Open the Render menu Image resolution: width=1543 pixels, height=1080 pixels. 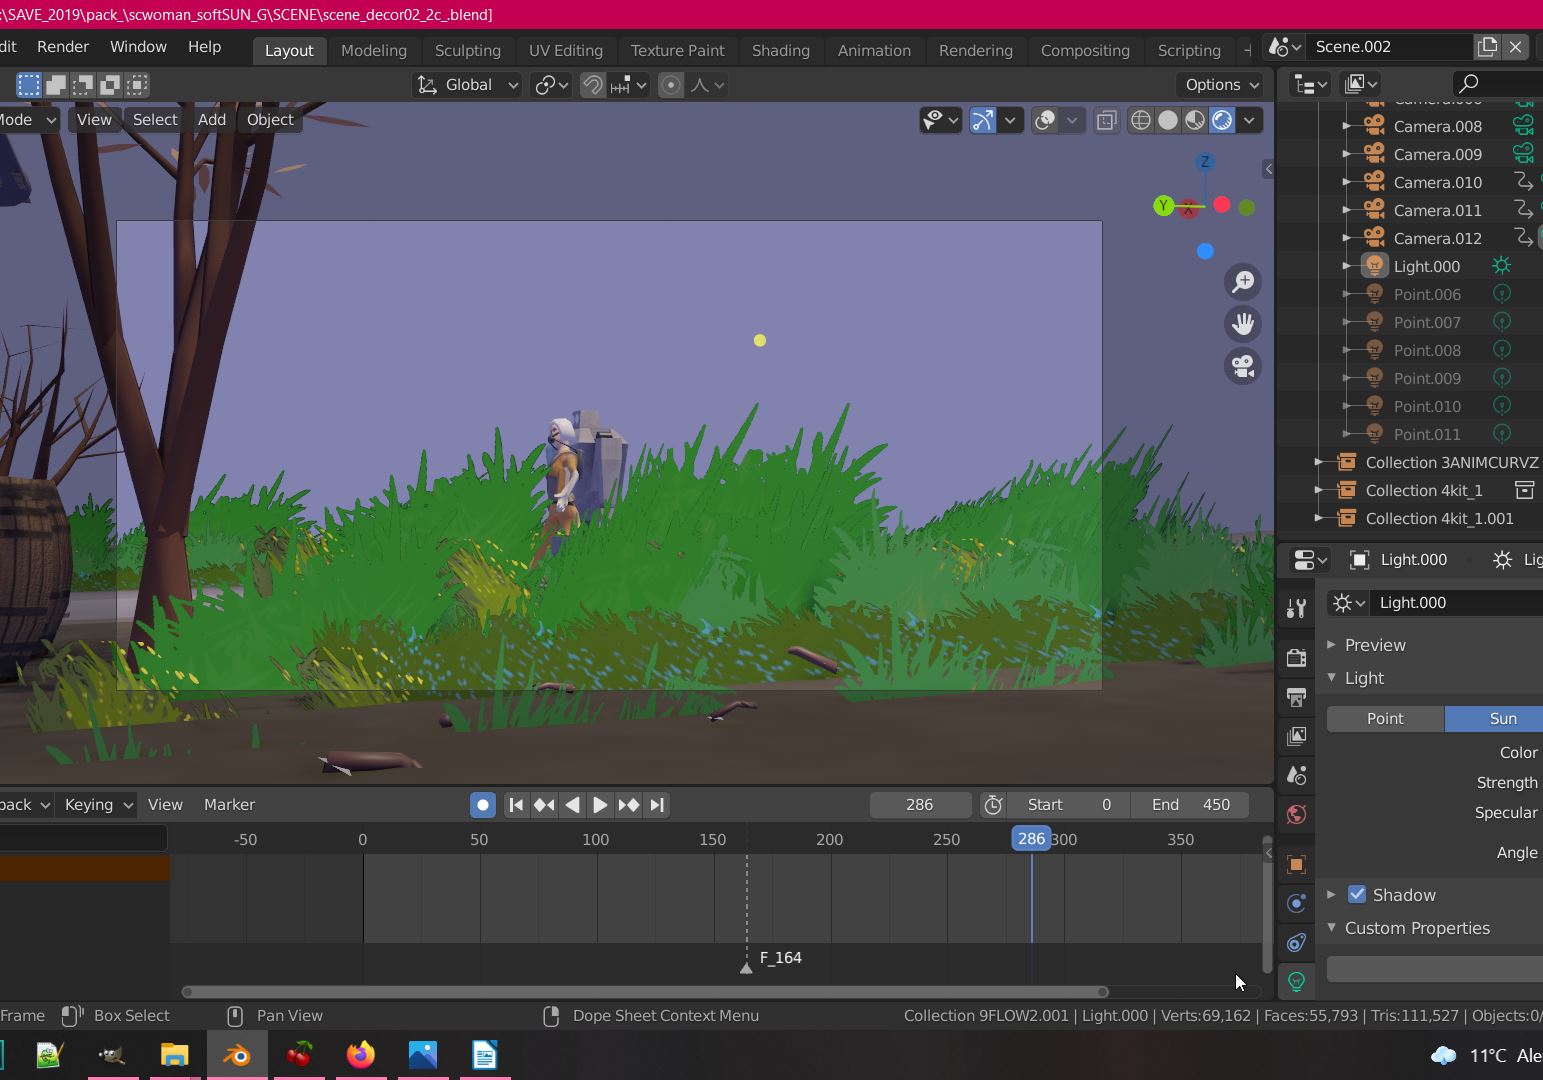[x=62, y=47]
